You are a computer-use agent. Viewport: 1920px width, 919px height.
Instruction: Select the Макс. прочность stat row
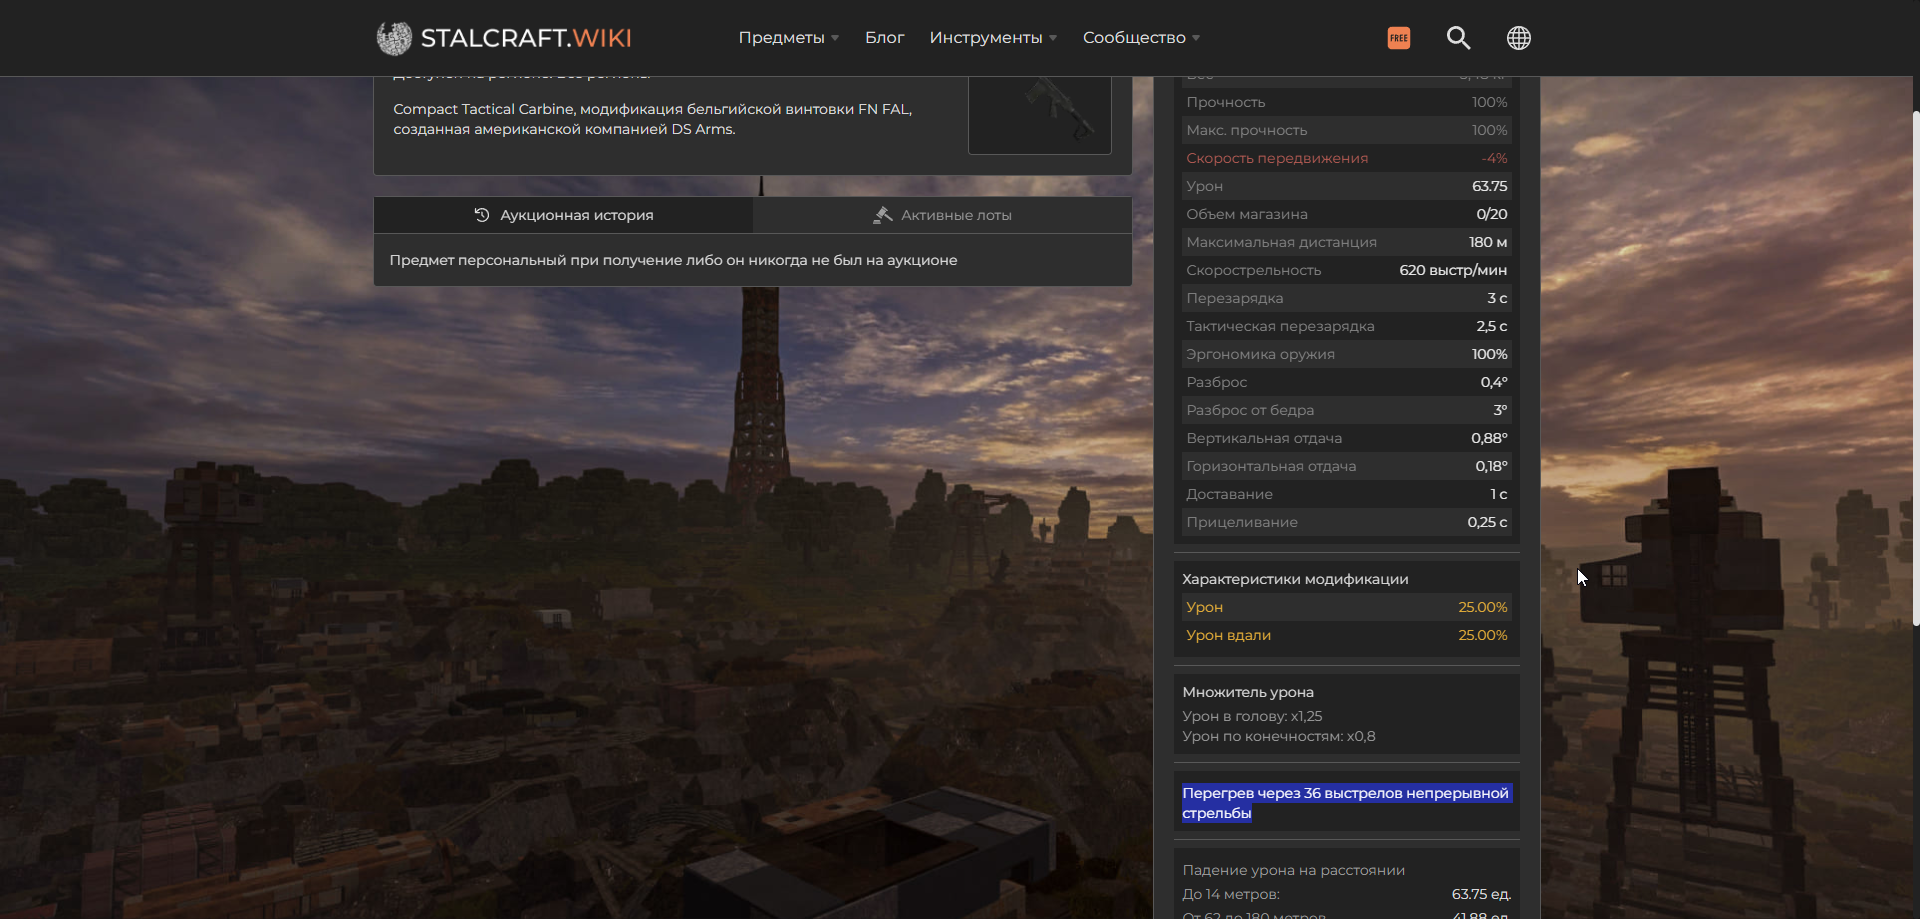(x=1346, y=130)
